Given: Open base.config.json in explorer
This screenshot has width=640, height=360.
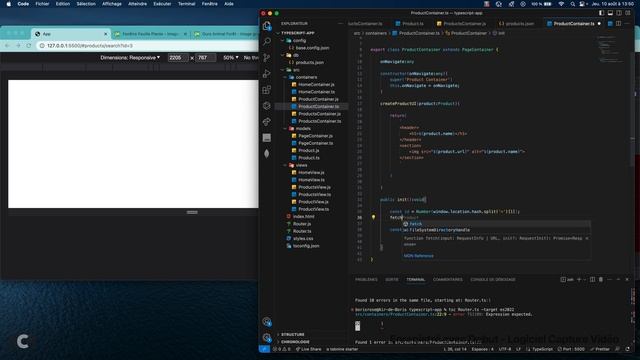Looking at the screenshot, I should [312, 48].
